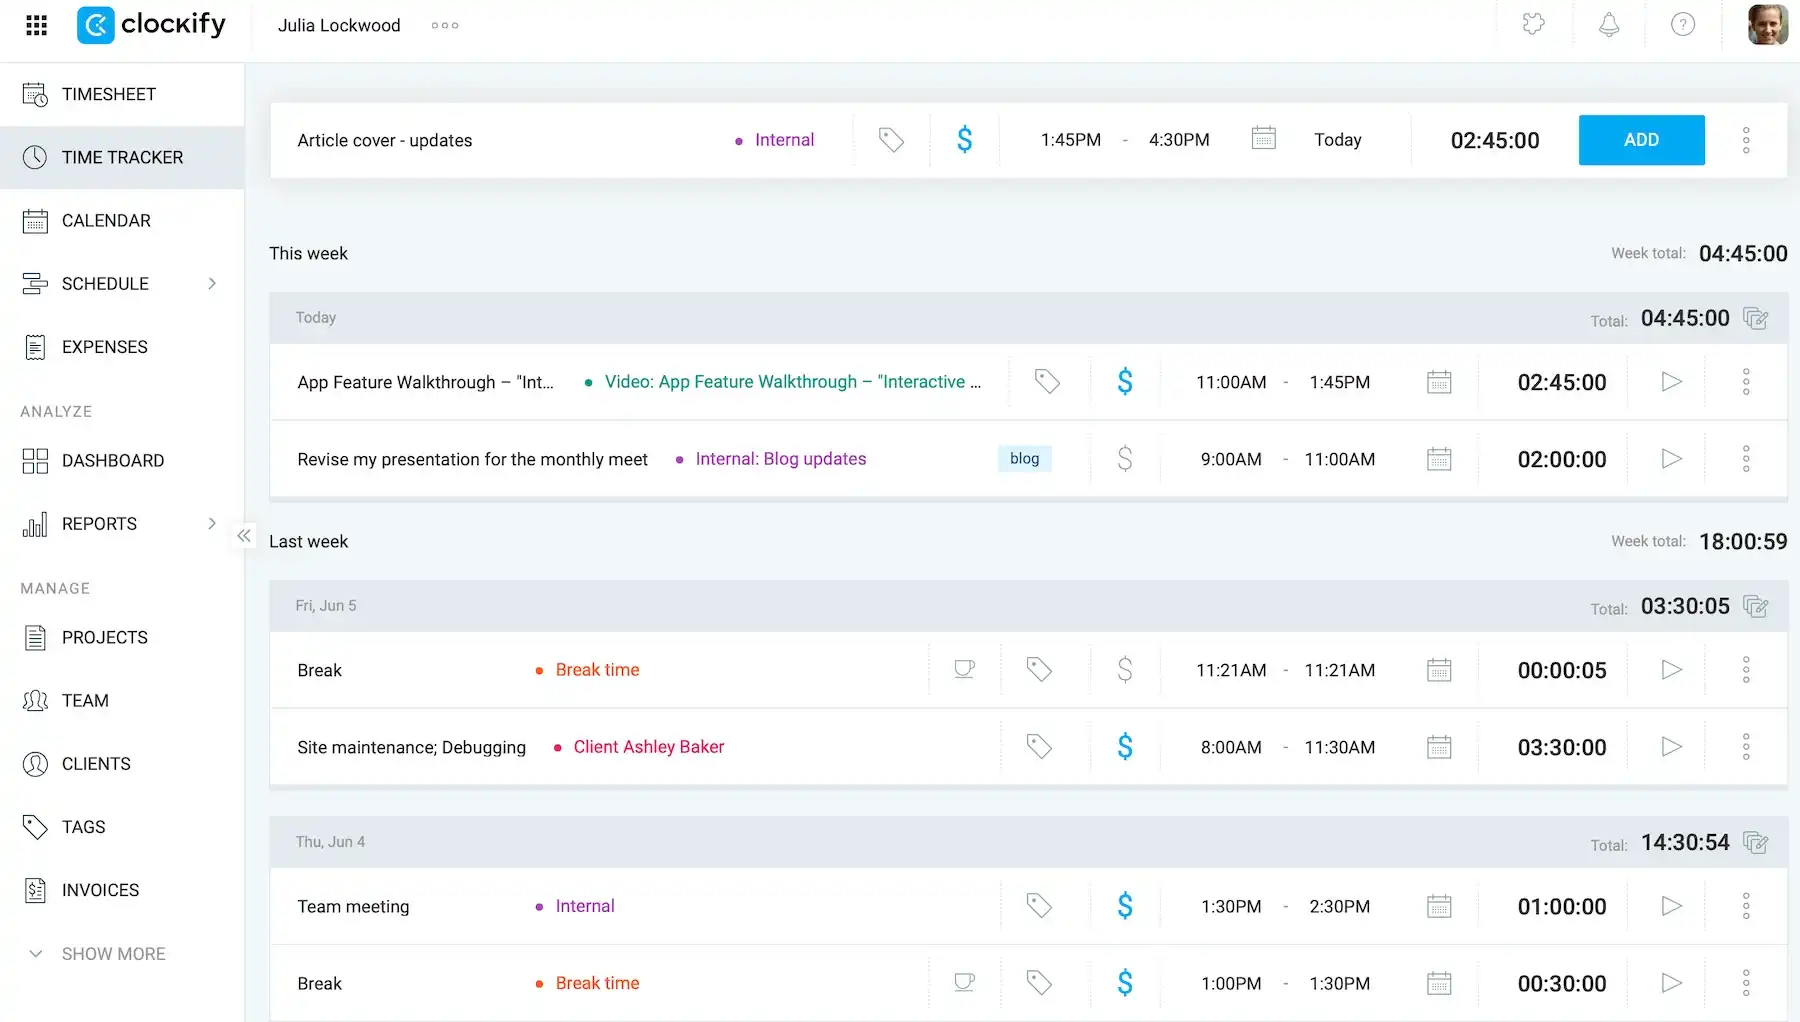
Task: Open the integrations puzzle icon
Action: tap(1533, 24)
